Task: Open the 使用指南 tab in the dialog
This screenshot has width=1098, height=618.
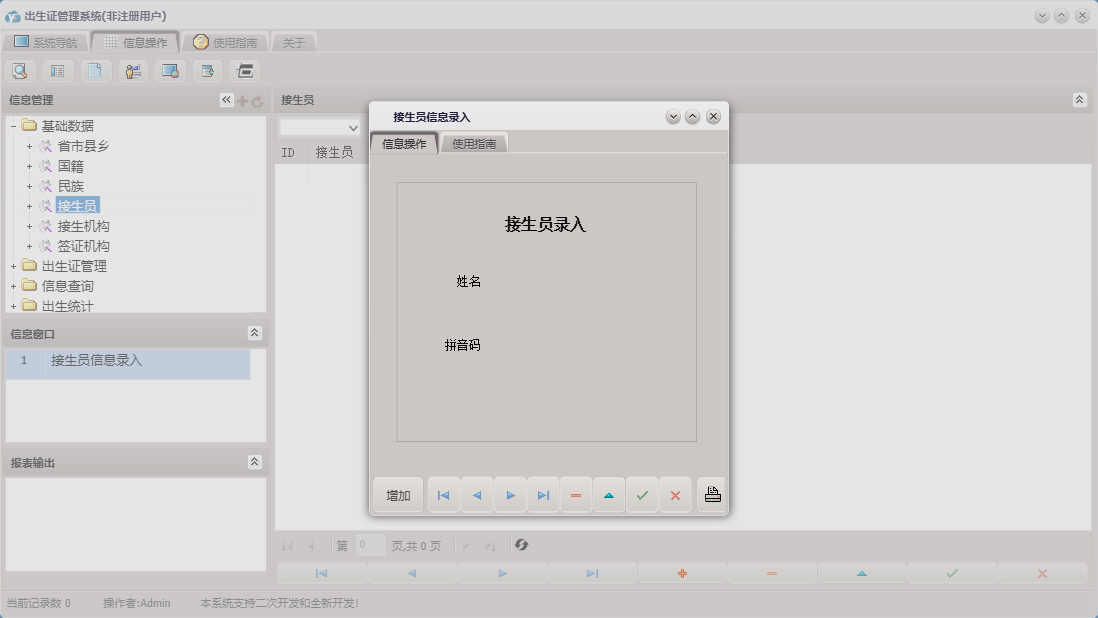Action: 474,142
